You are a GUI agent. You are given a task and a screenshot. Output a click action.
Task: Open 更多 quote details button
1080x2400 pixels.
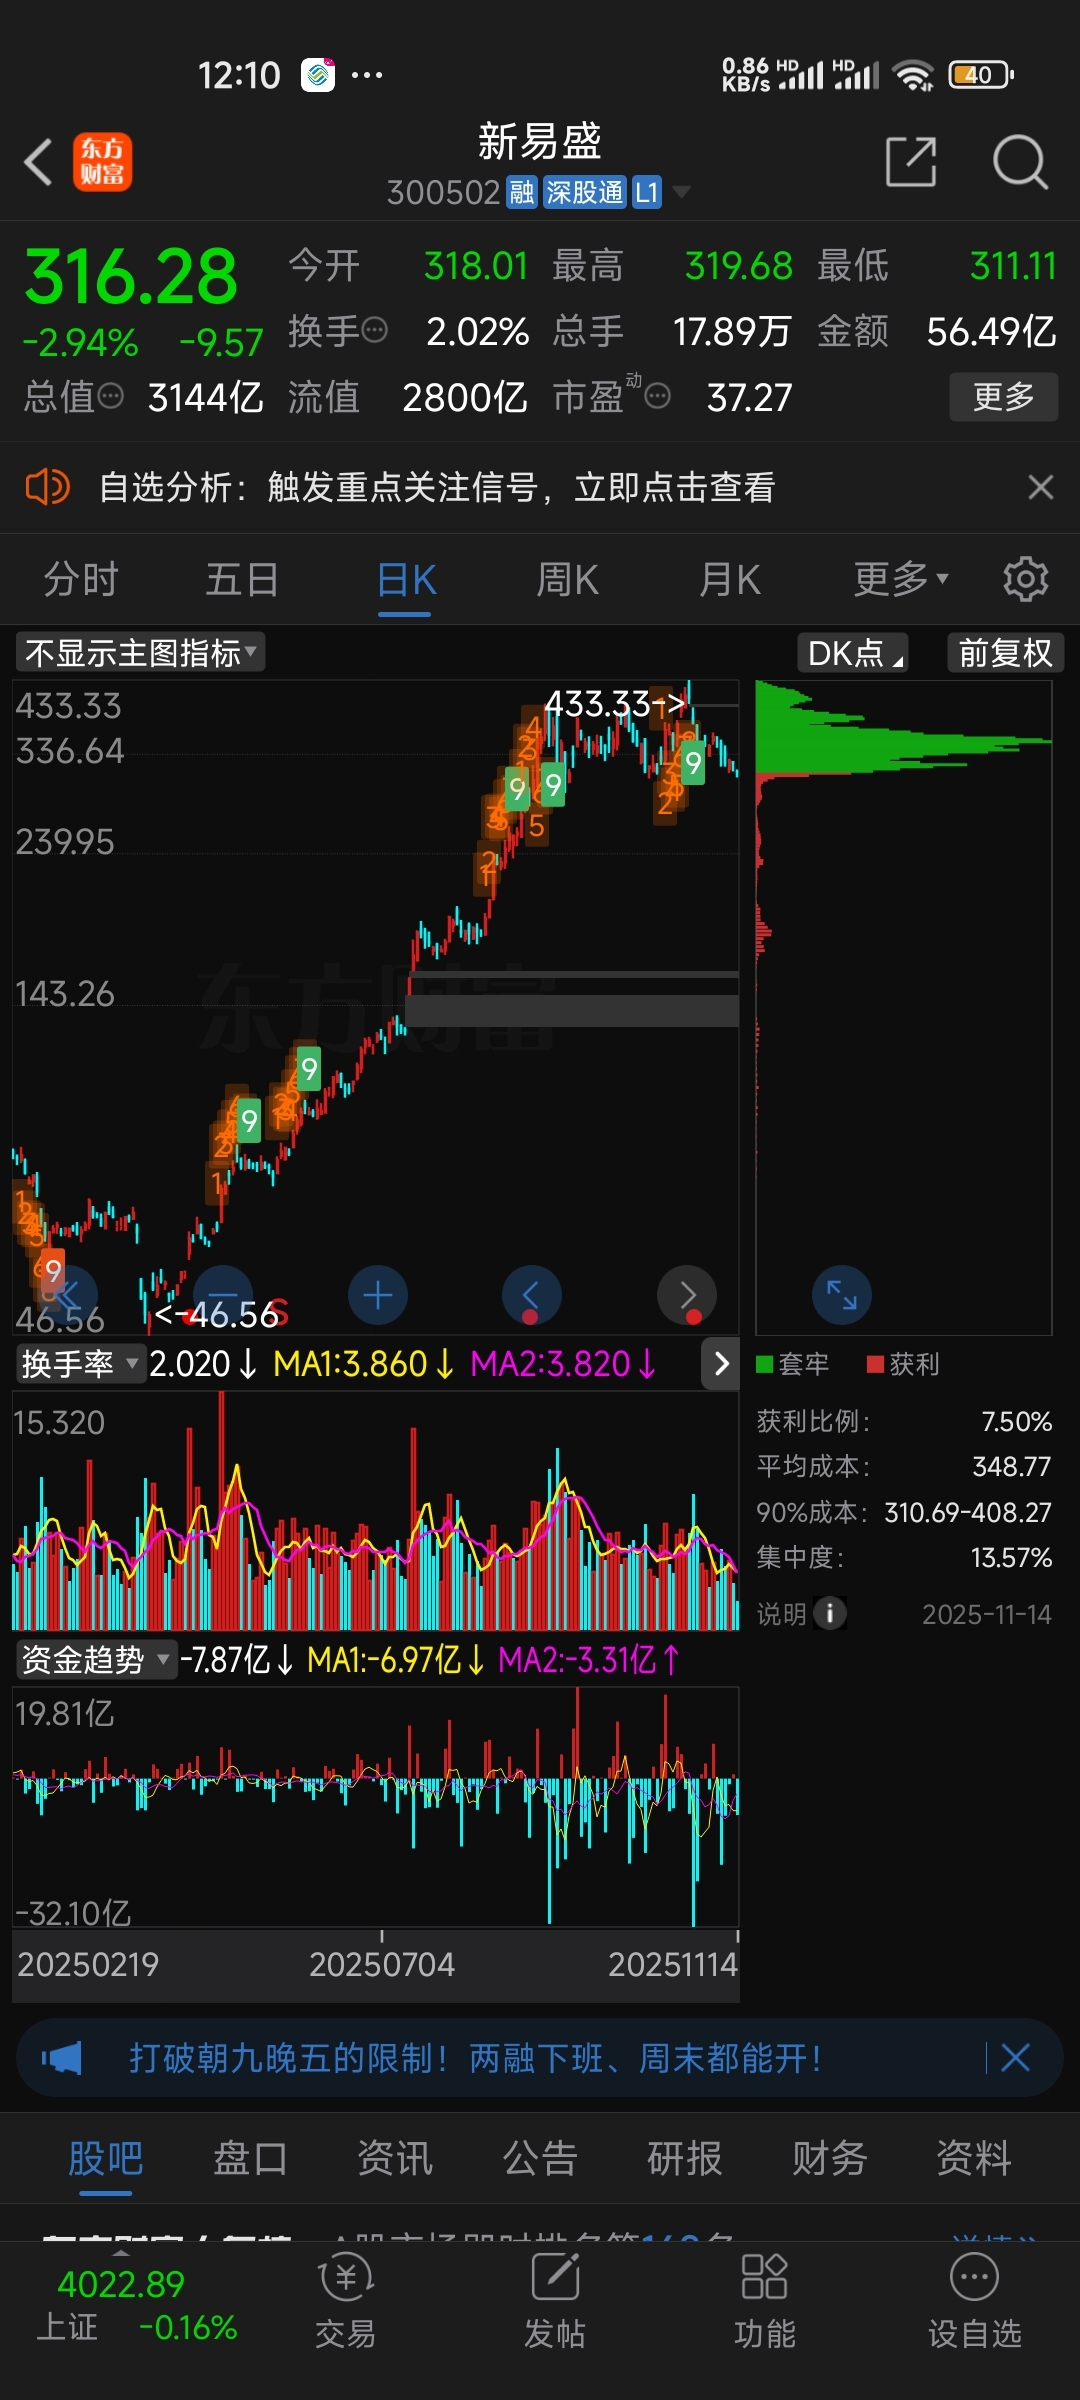(x=1003, y=397)
